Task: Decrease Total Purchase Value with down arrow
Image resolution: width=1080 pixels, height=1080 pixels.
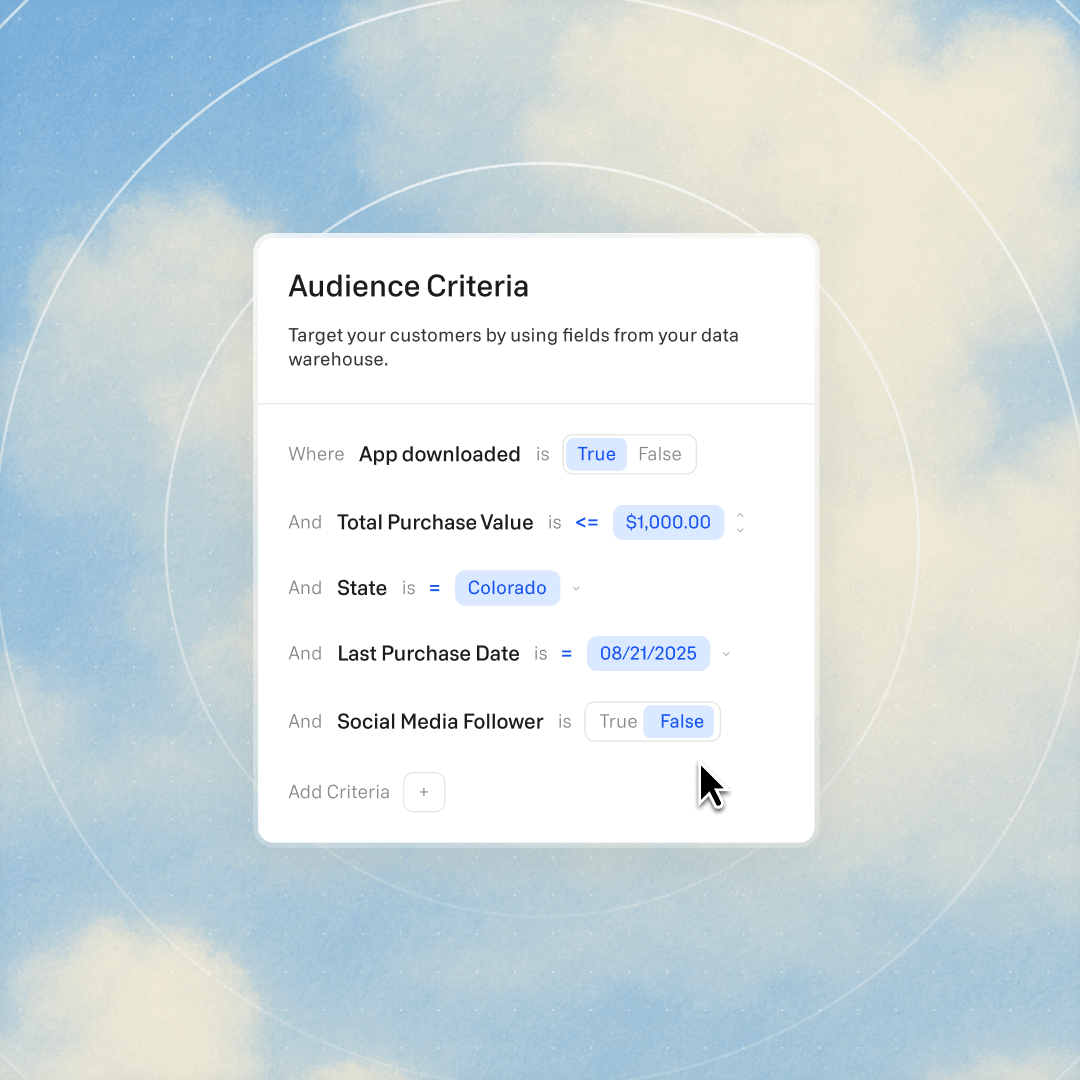Action: point(740,530)
